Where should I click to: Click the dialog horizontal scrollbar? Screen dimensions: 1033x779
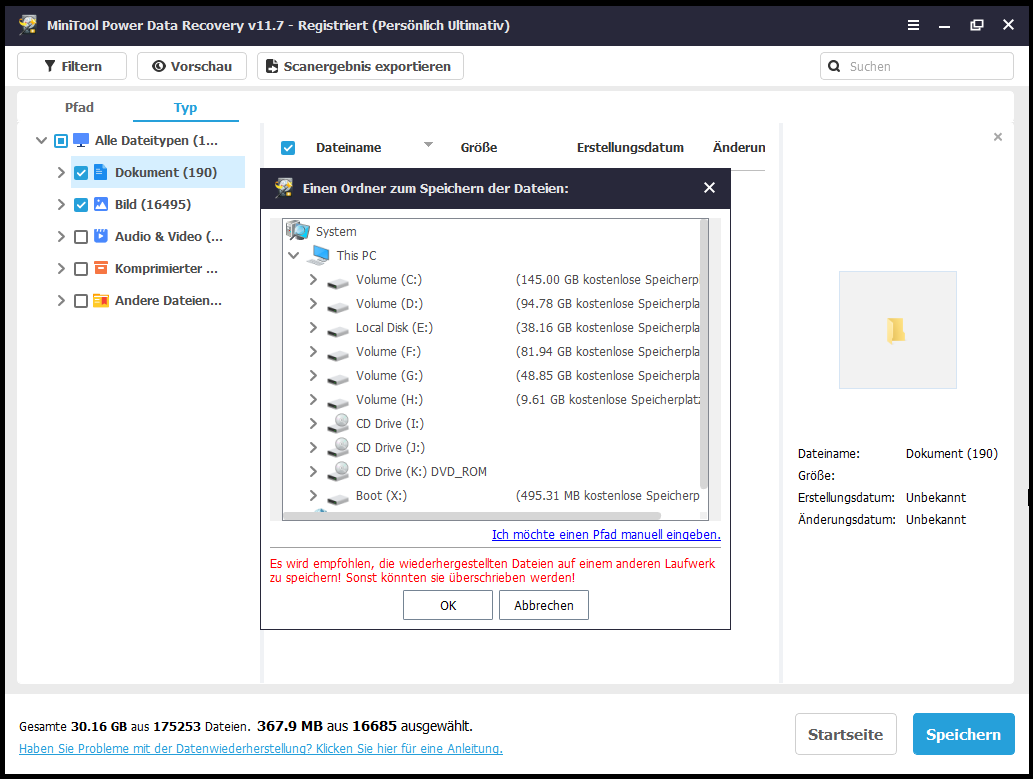[472, 515]
